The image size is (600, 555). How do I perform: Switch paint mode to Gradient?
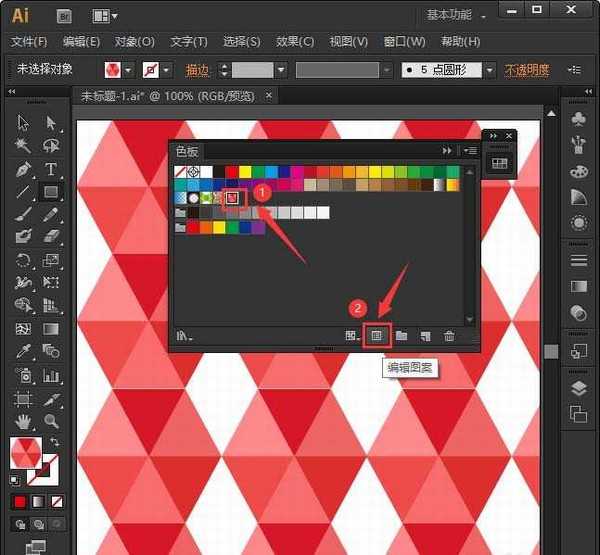[38, 500]
